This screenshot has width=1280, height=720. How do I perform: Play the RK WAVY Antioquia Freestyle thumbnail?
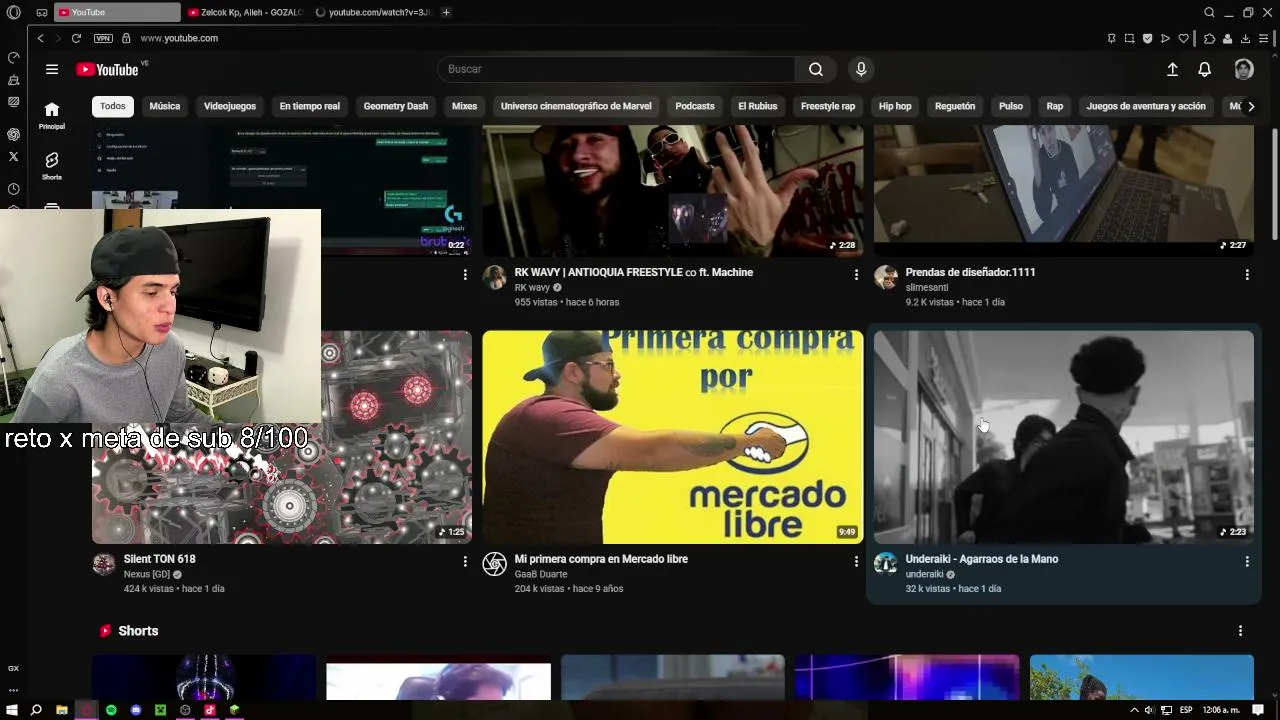point(673,191)
